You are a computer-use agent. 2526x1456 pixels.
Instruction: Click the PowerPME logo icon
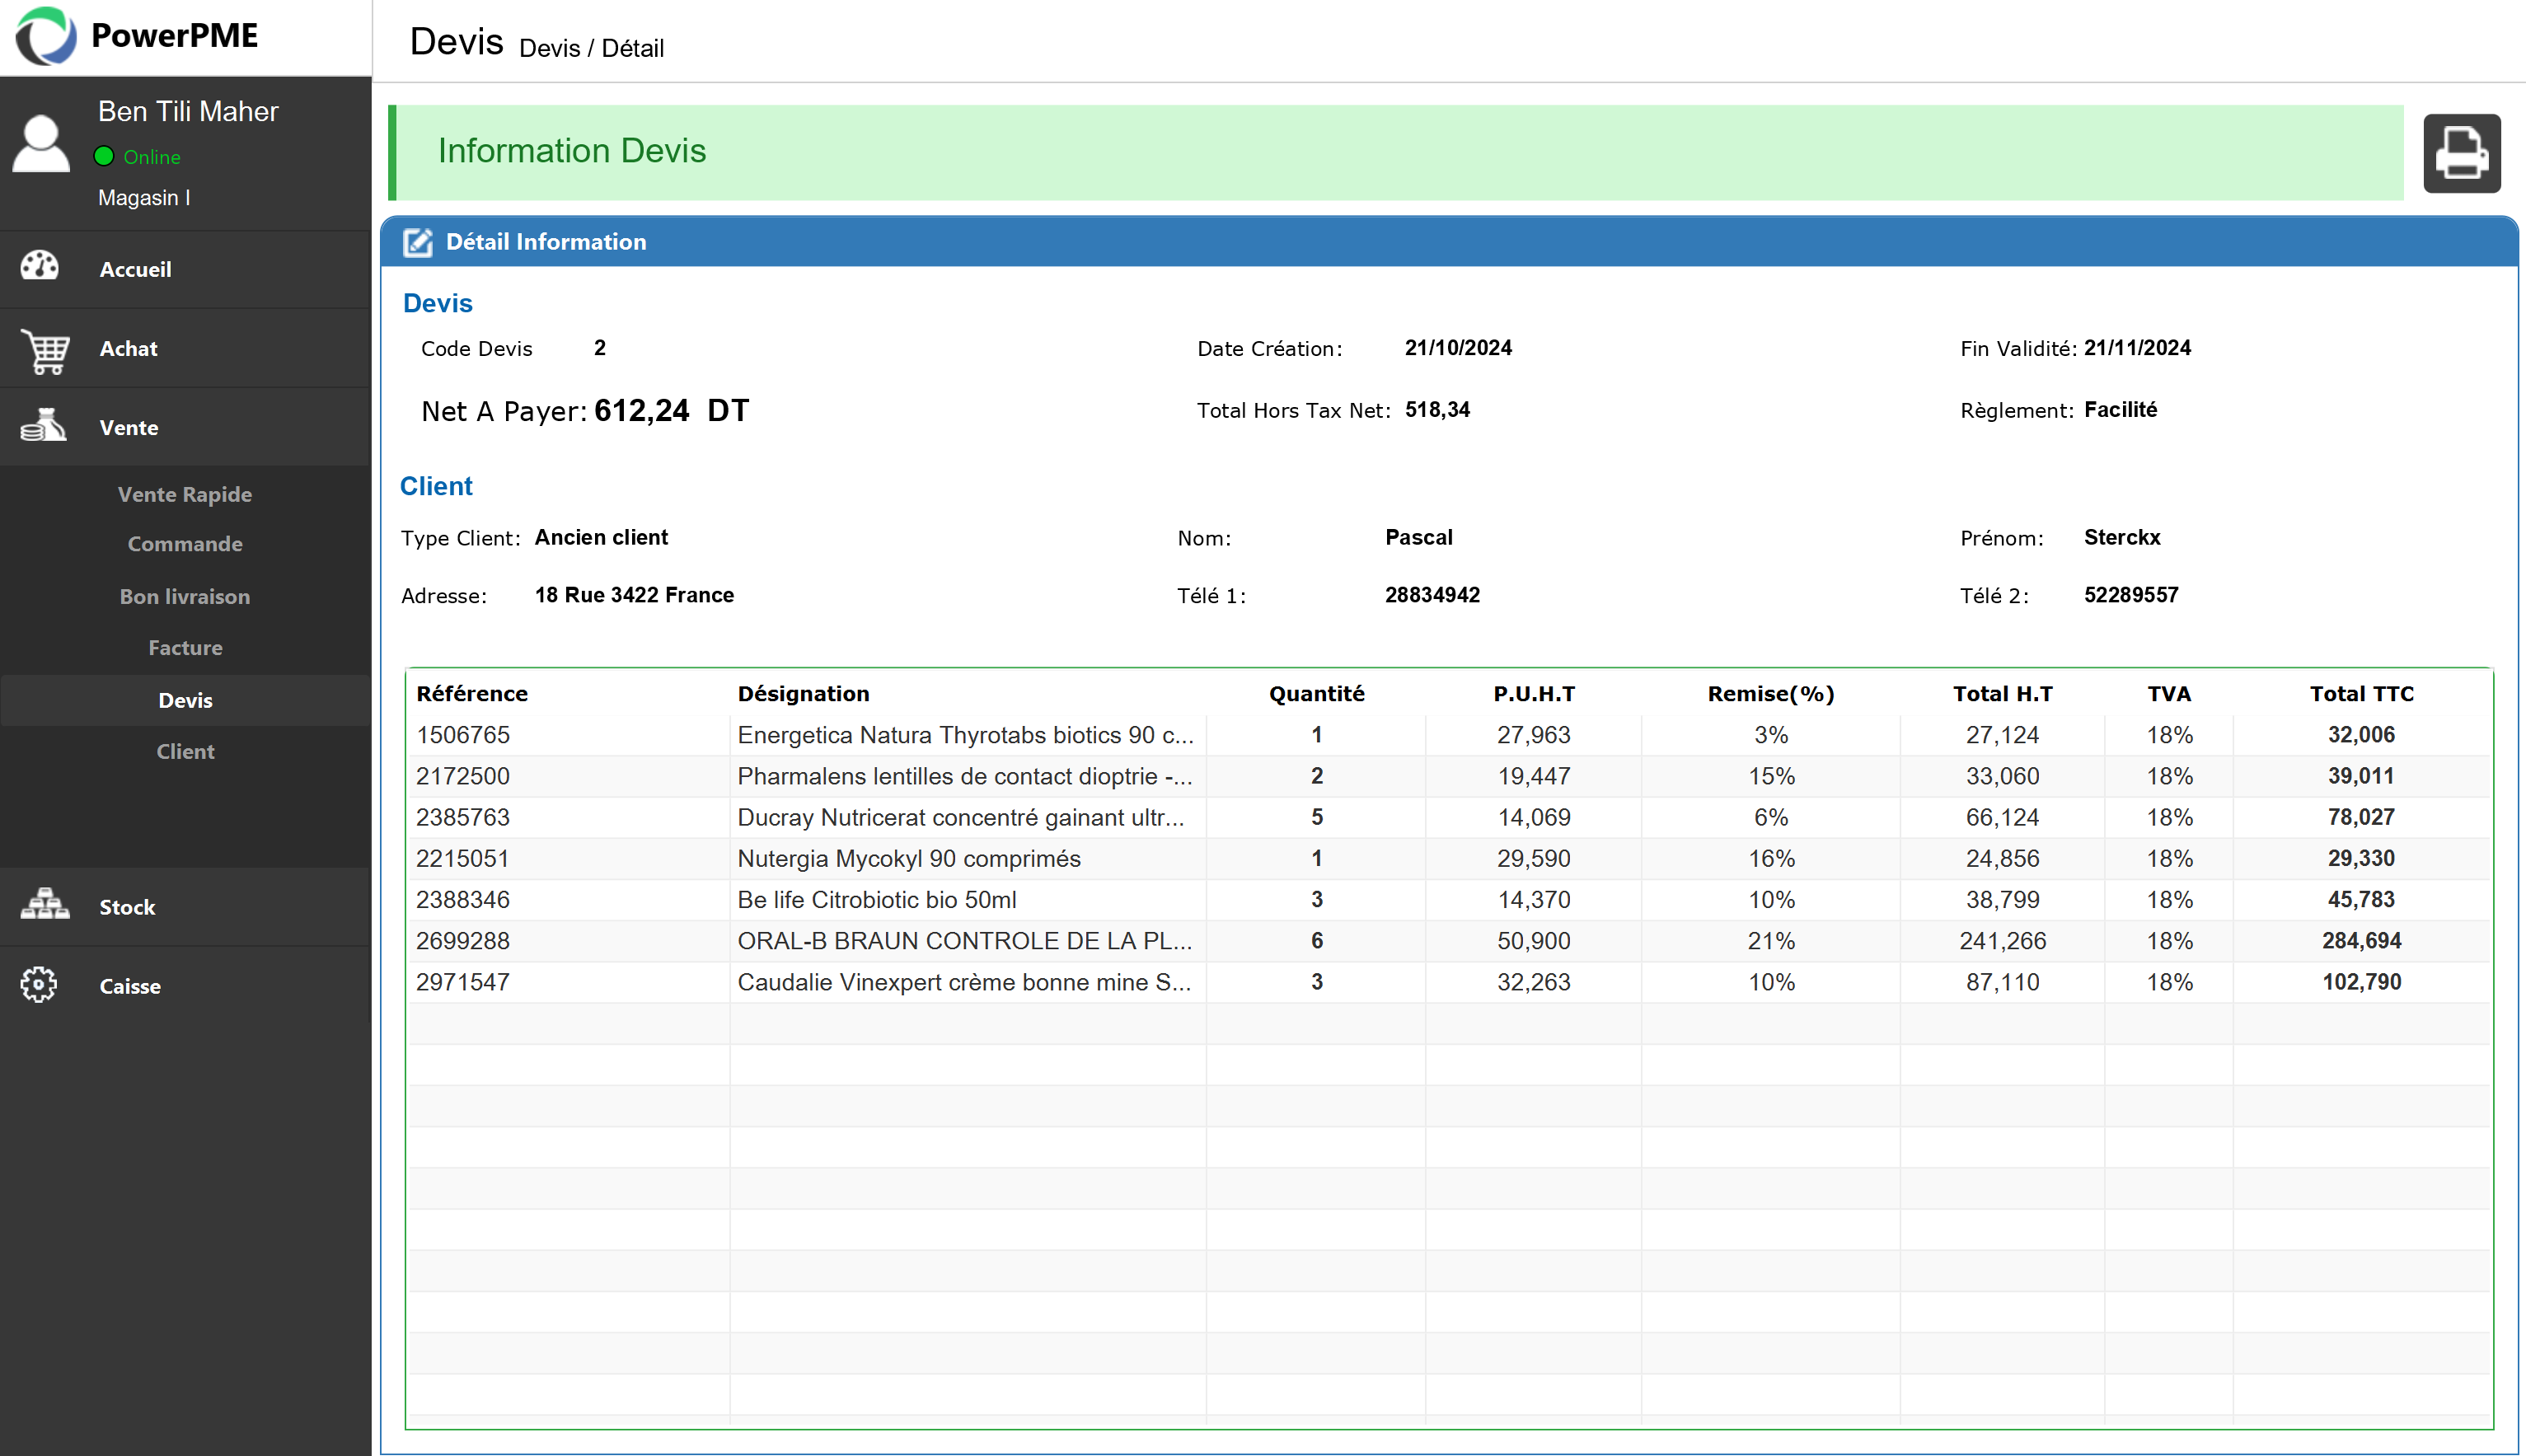[x=45, y=36]
